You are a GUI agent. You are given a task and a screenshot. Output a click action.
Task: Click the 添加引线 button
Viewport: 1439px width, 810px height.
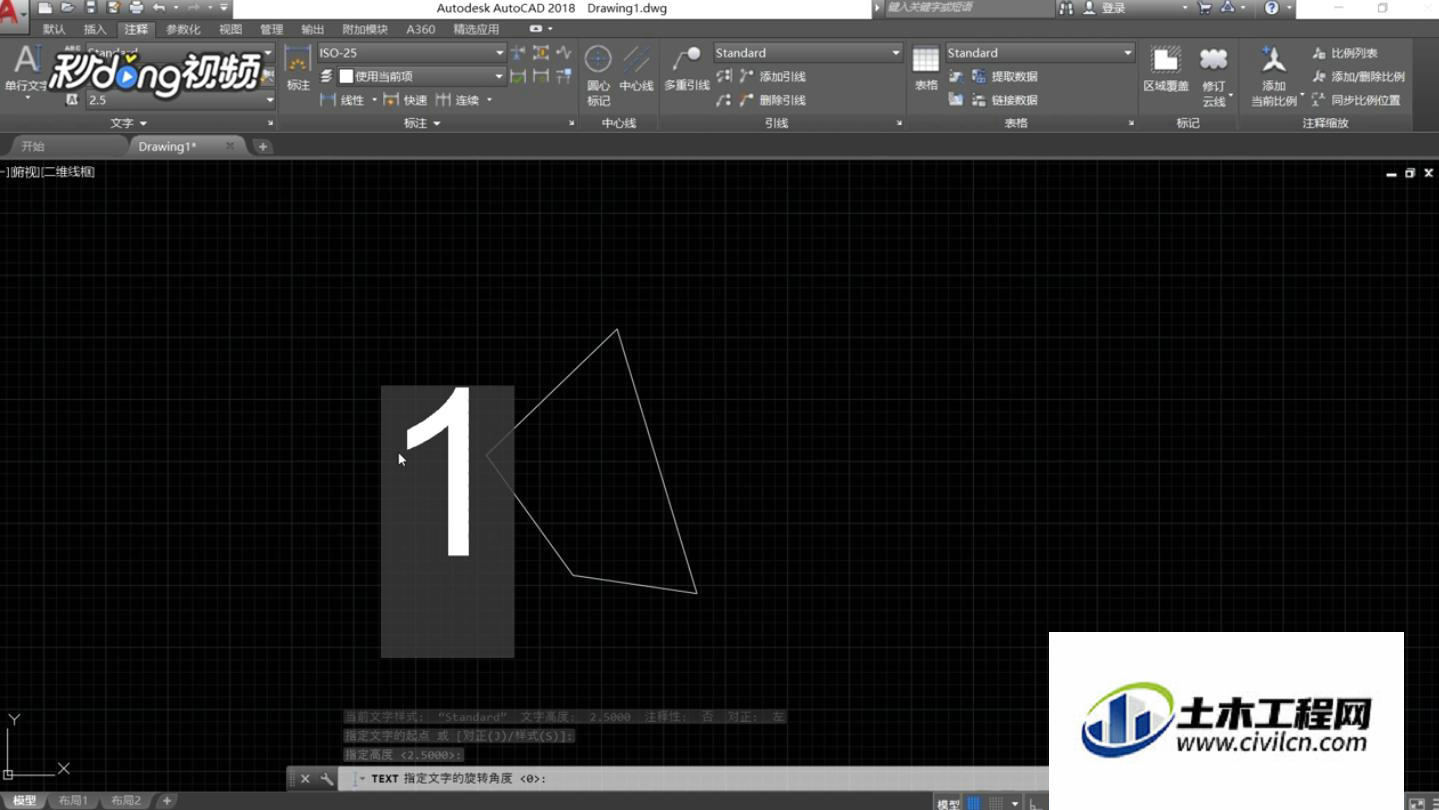772,76
